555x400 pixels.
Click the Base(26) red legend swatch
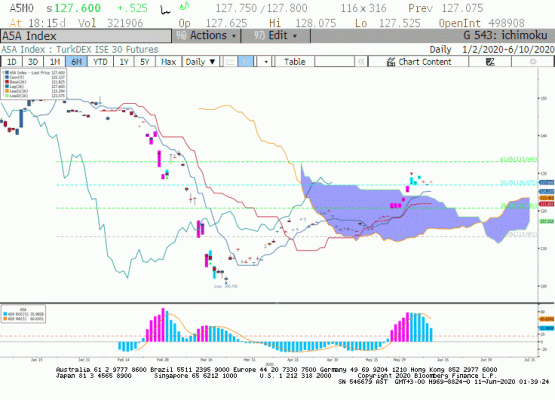[7, 82]
